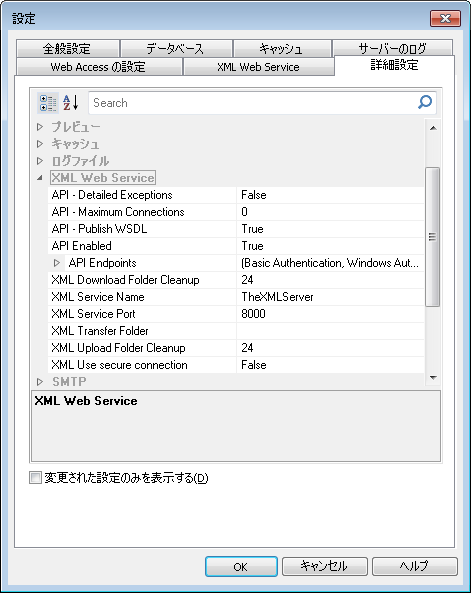Screen dimensions: 471x593
Task: Click the キャンセル button
Action: [x=325, y=567]
